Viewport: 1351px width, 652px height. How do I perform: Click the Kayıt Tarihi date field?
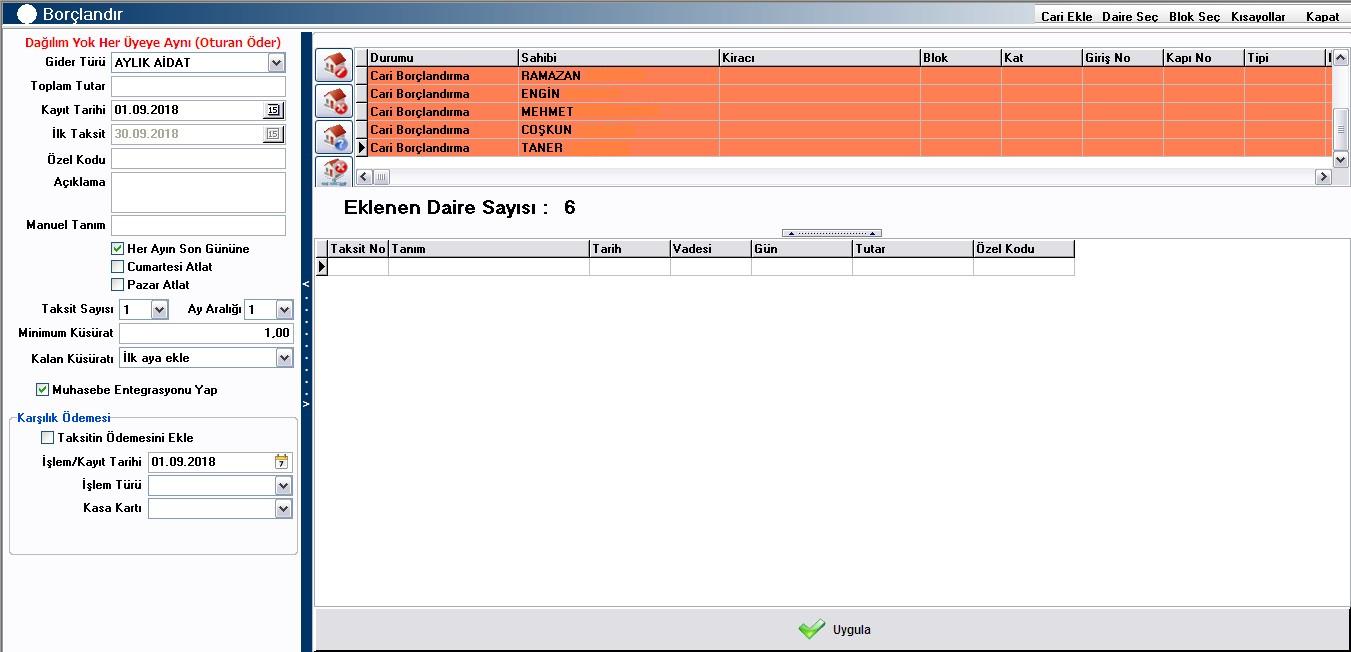pyautogui.click(x=187, y=110)
